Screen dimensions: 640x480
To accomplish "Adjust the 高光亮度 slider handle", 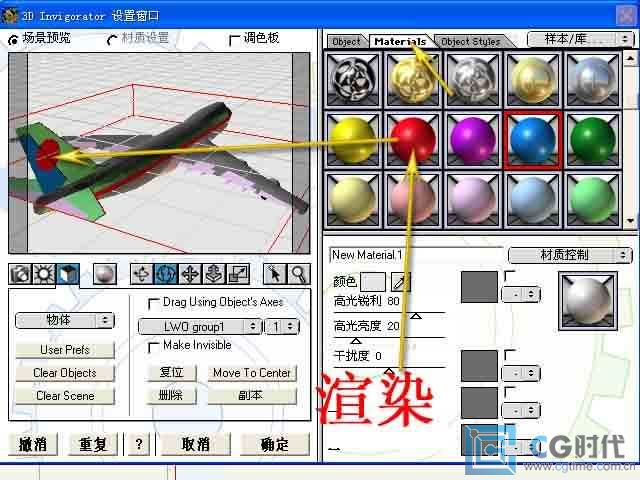I will tap(356, 340).
